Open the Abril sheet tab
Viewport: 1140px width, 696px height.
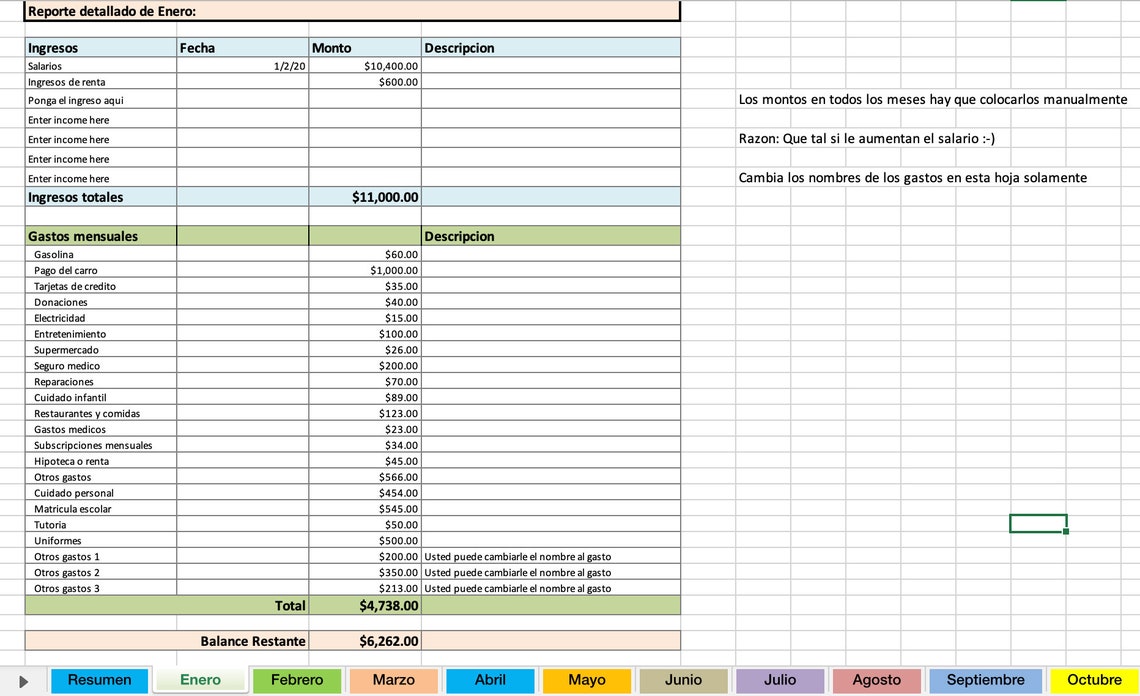[490, 680]
